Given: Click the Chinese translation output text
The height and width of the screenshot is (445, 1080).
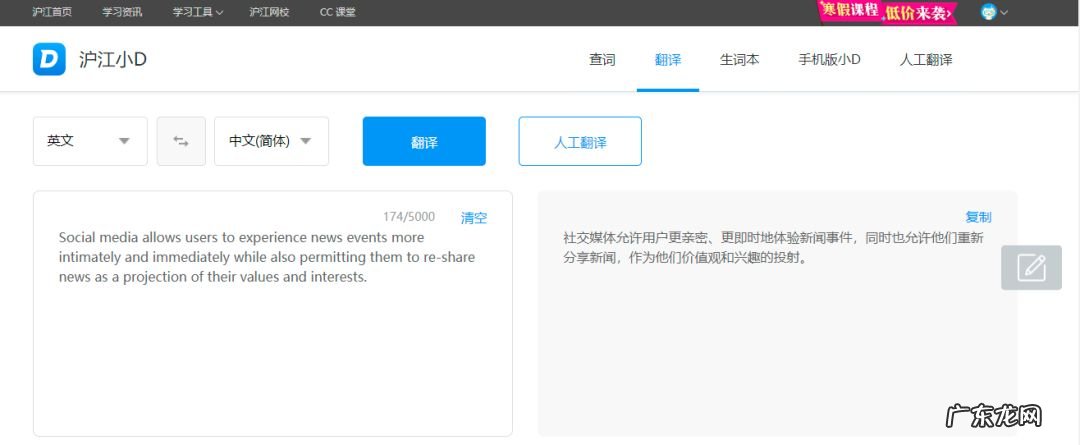Looking at the screenshot, I should [773, 249].
